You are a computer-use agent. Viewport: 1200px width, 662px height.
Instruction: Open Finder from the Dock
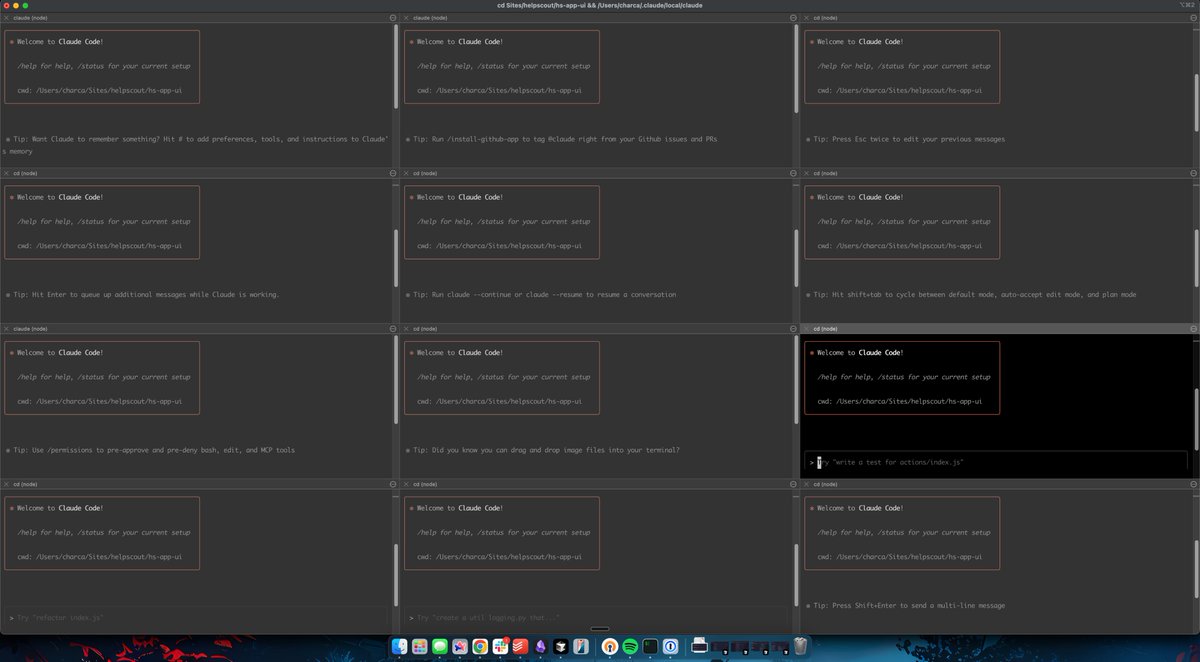pyautogui.click(x=399, y=646)
